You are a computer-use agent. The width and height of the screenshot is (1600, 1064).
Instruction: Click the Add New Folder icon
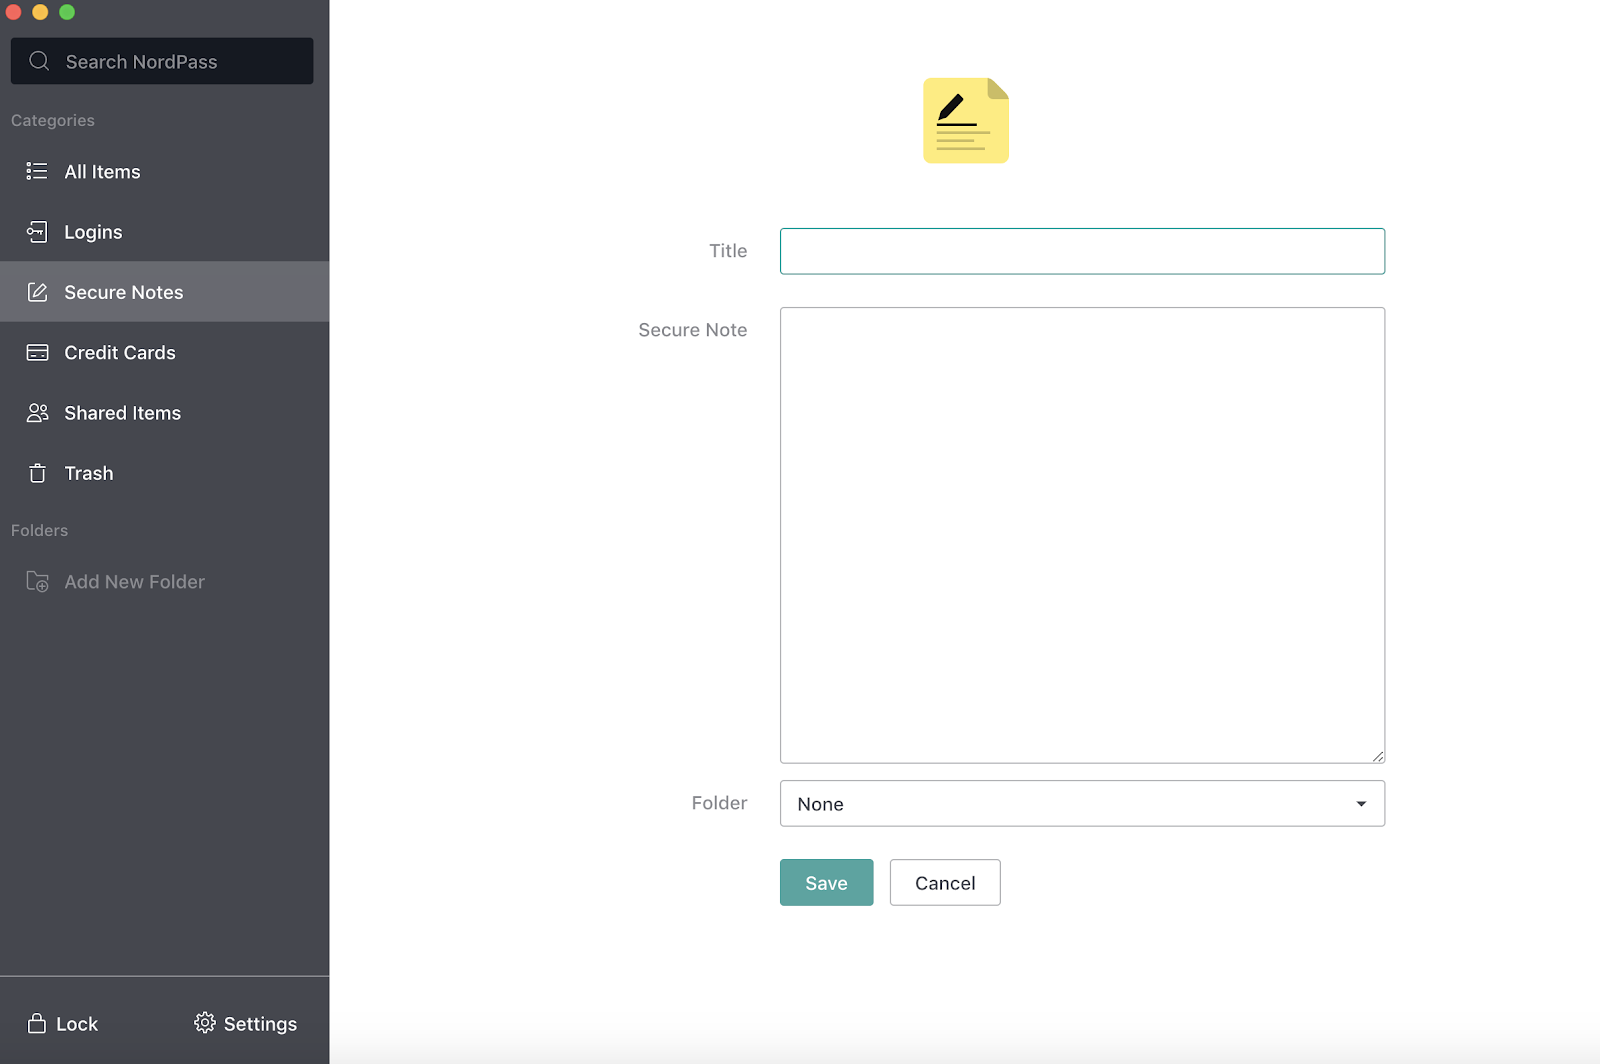(37, 581)
